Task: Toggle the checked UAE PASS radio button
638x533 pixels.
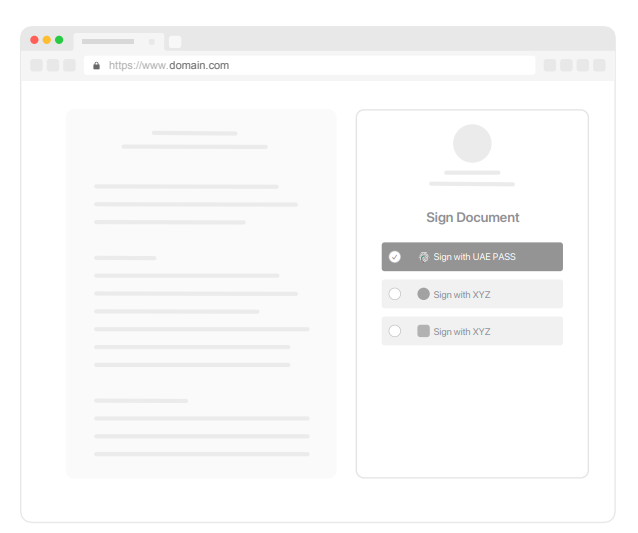Action: click(x=395, y=257)
